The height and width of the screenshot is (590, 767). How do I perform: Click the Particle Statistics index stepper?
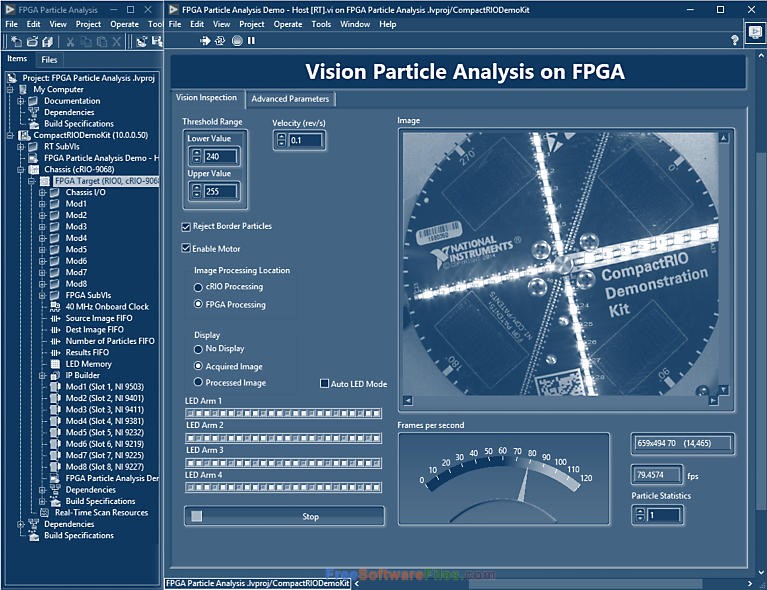pyautogui.click(x=640, y=515)
